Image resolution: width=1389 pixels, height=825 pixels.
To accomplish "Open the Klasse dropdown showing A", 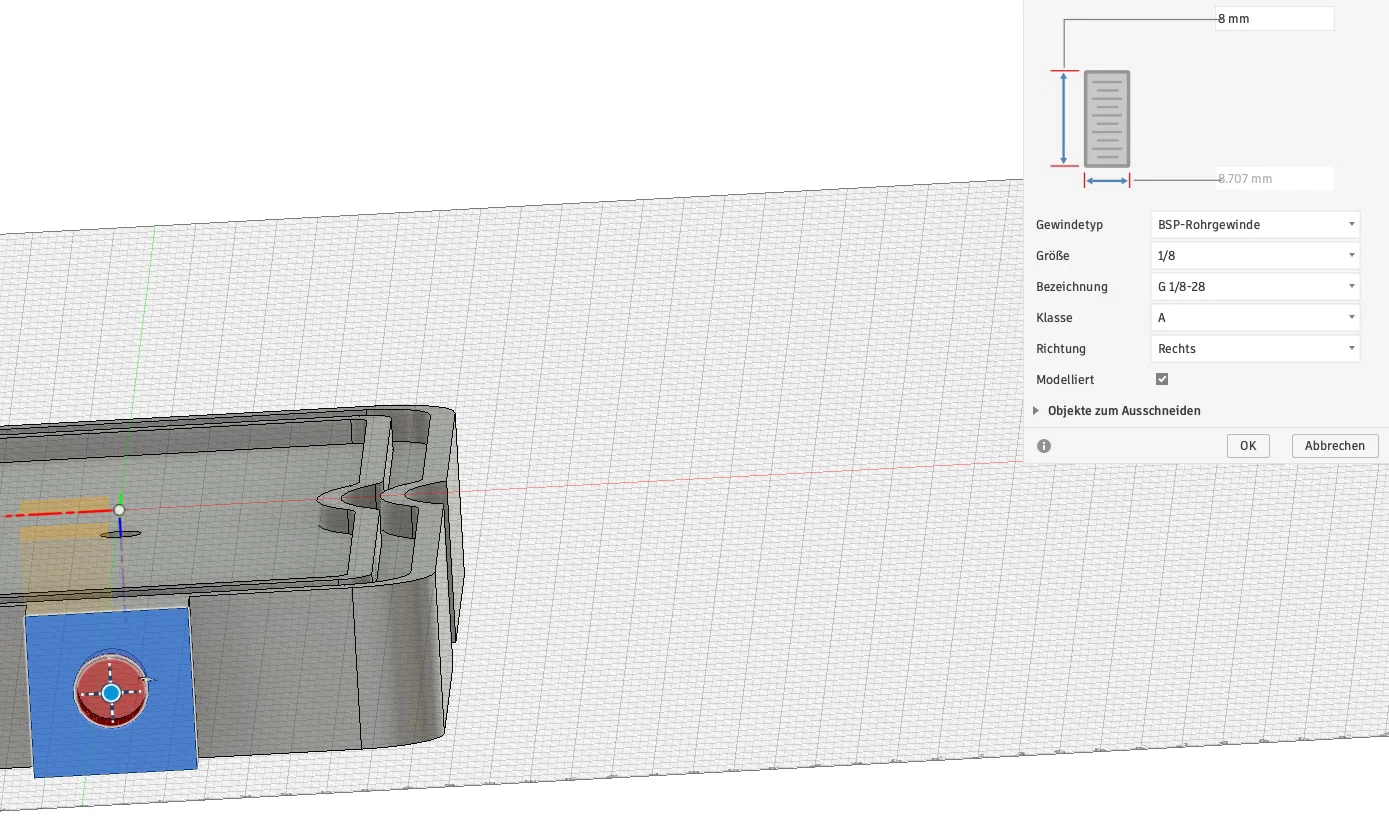I will click(x=1255, y=318).
